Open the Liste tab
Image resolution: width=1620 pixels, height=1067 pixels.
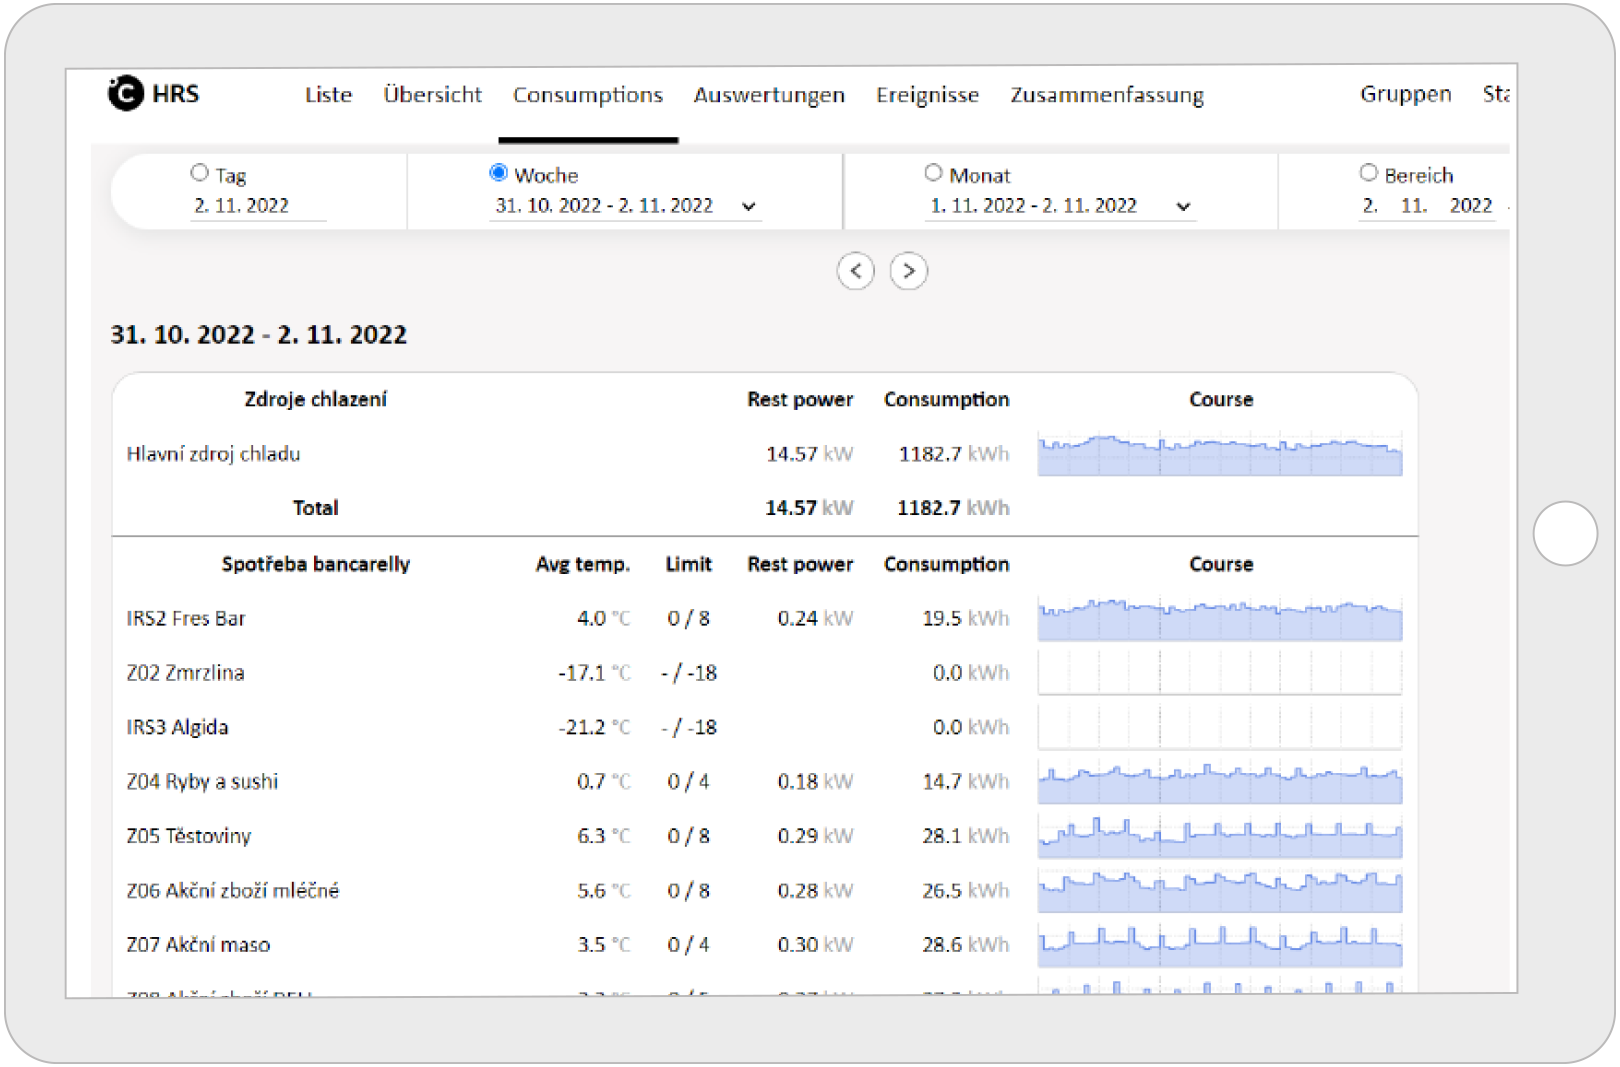point(328,95)
